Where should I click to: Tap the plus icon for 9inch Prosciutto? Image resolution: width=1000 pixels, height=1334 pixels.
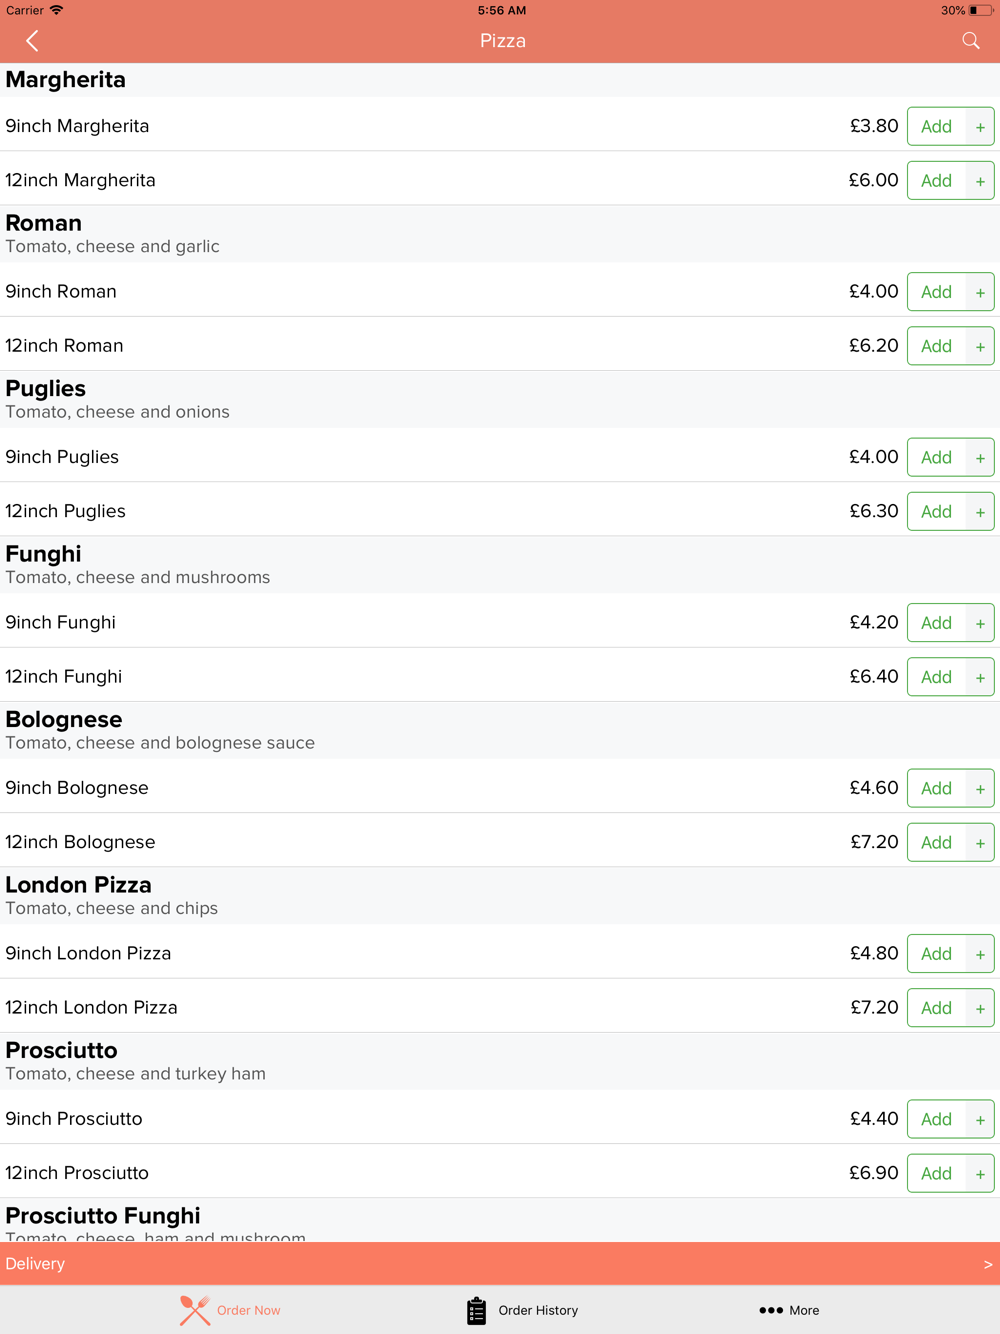point(980,1120)
